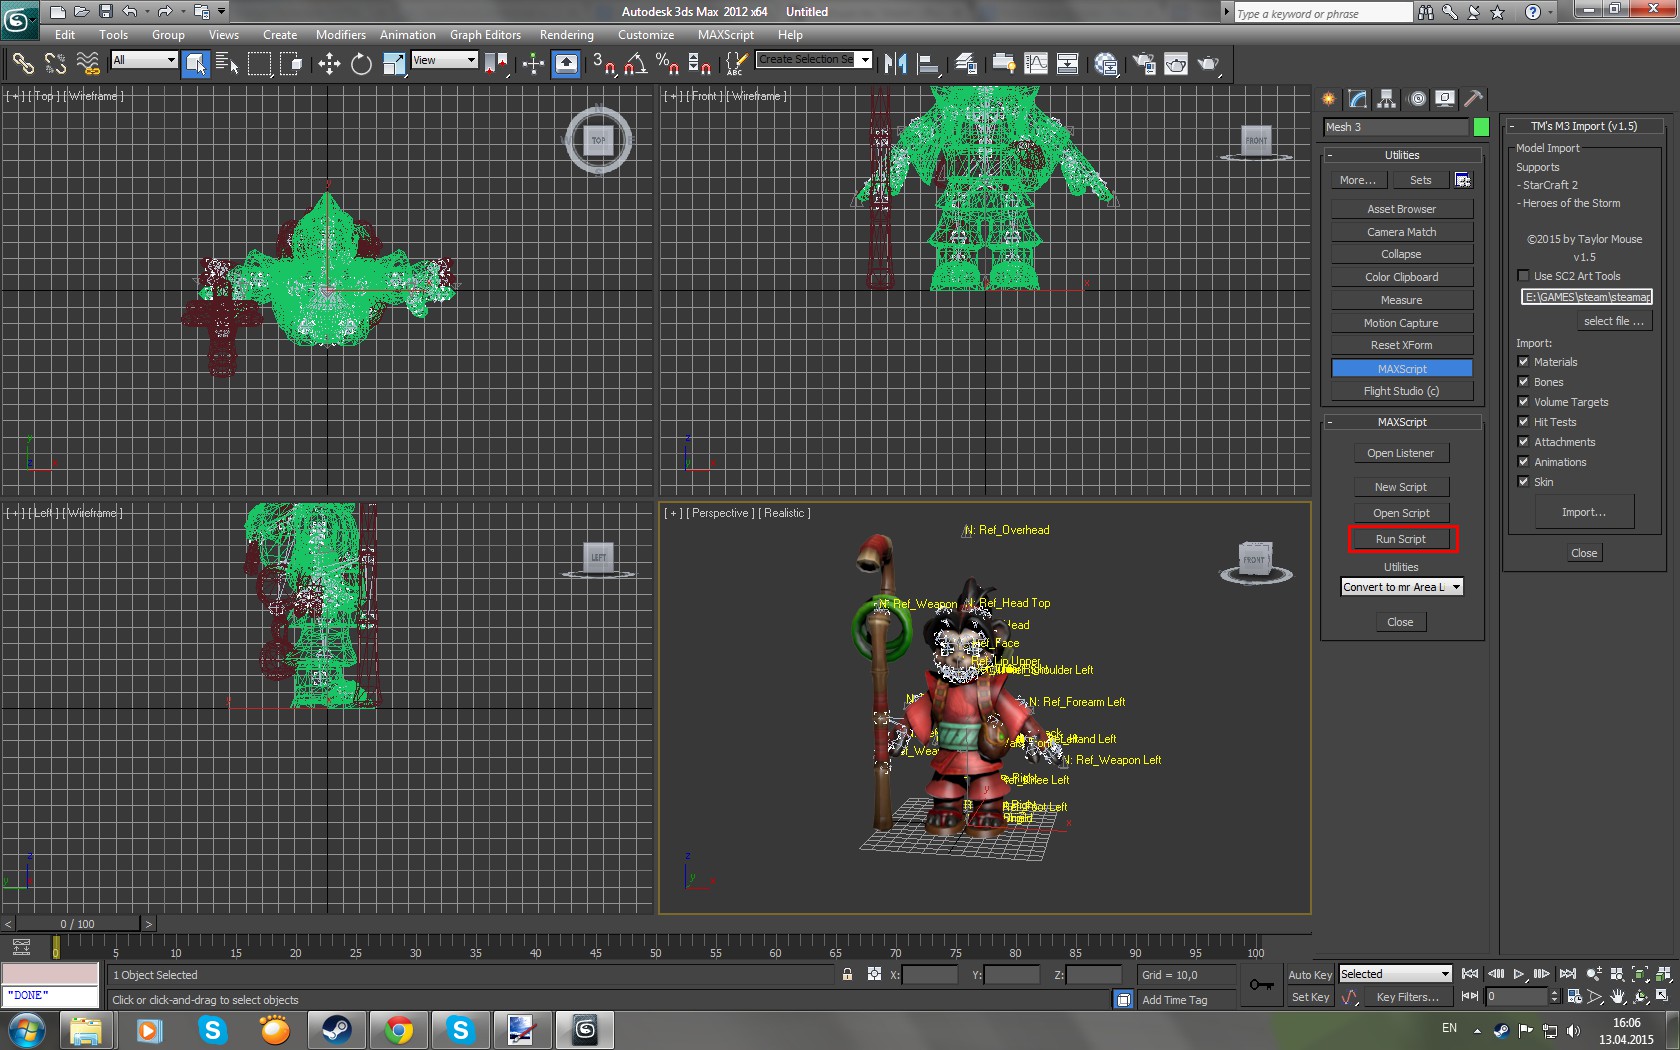Switch to the Hierarchy panel icon
Screen dimensions: 1680x1050
[x=1386, y=99]
